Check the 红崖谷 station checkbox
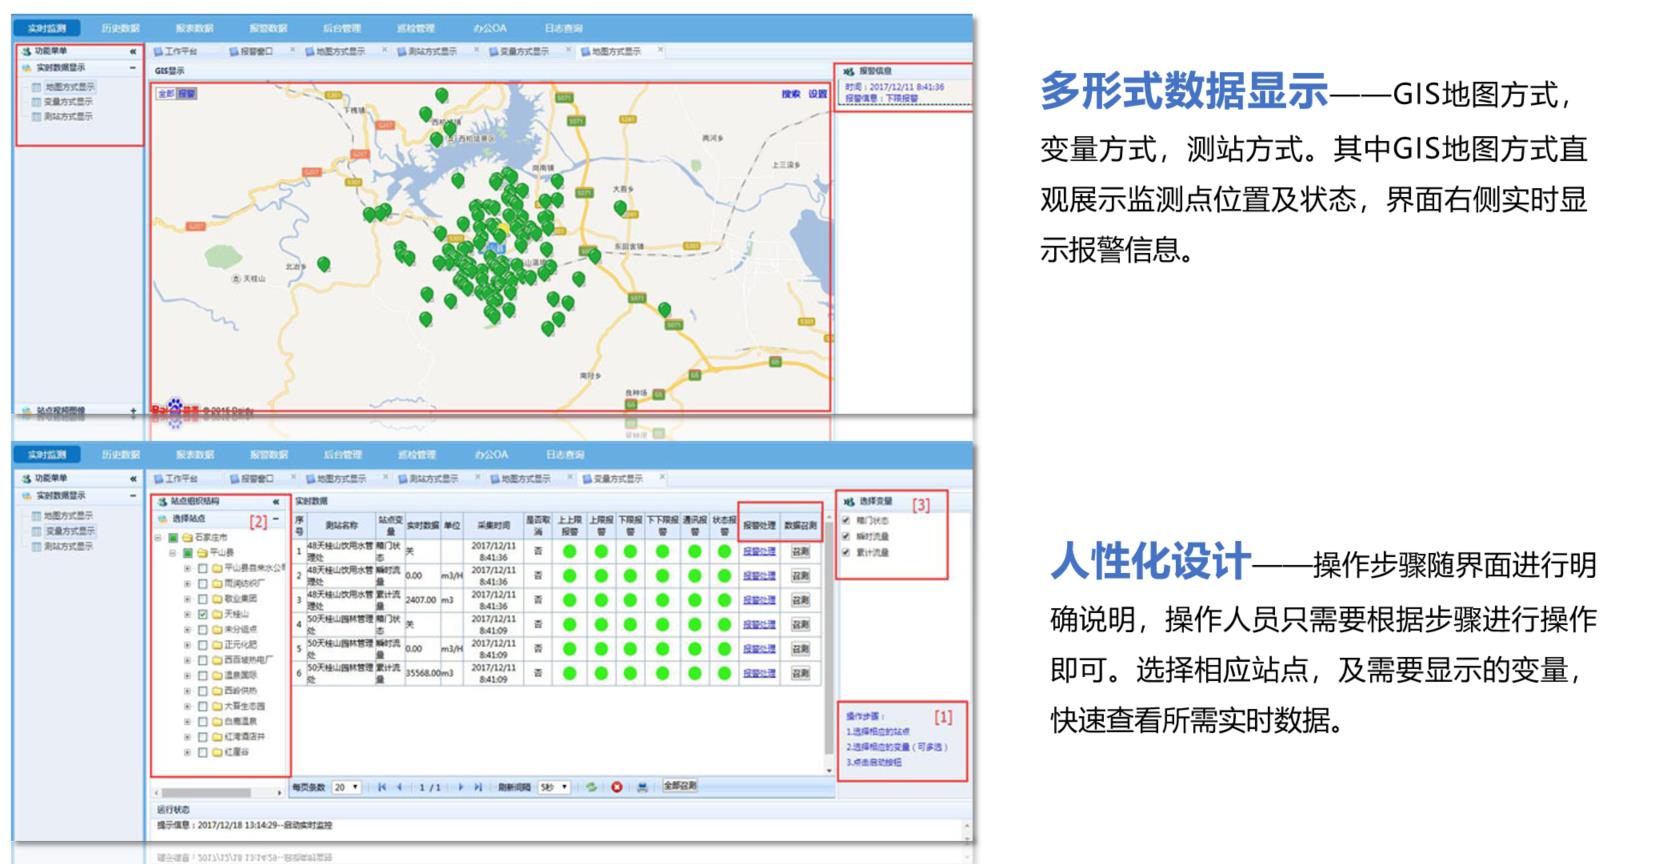Viewport: 1672px width, 864px height. tap(203, 752)
